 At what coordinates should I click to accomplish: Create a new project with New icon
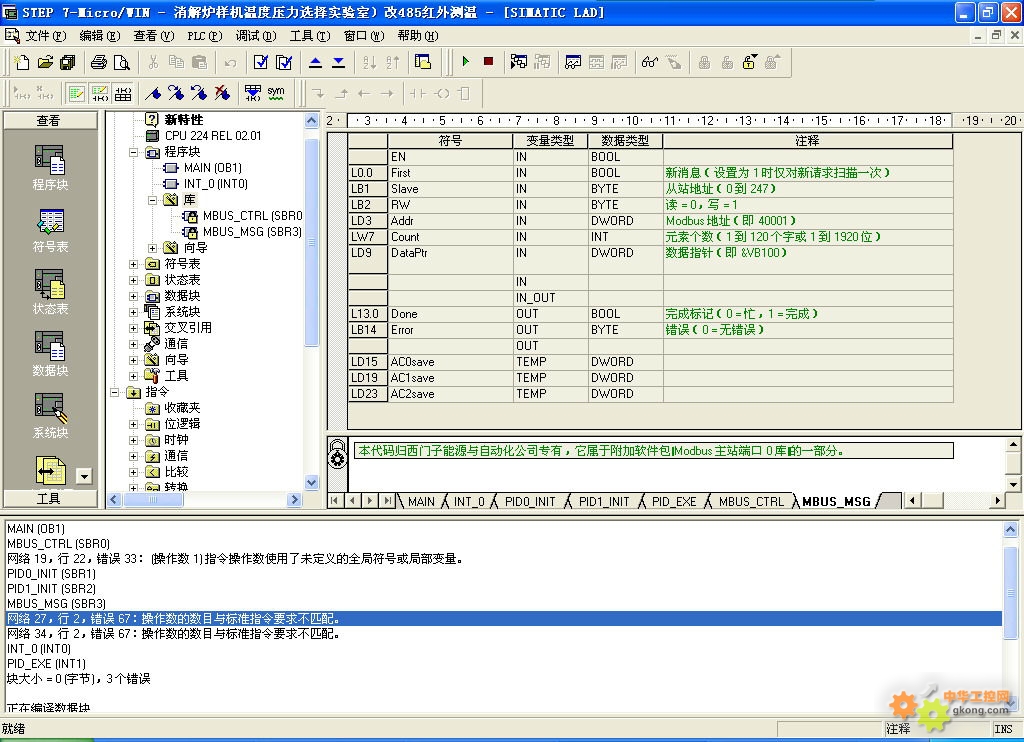click(x=22, y=62)
